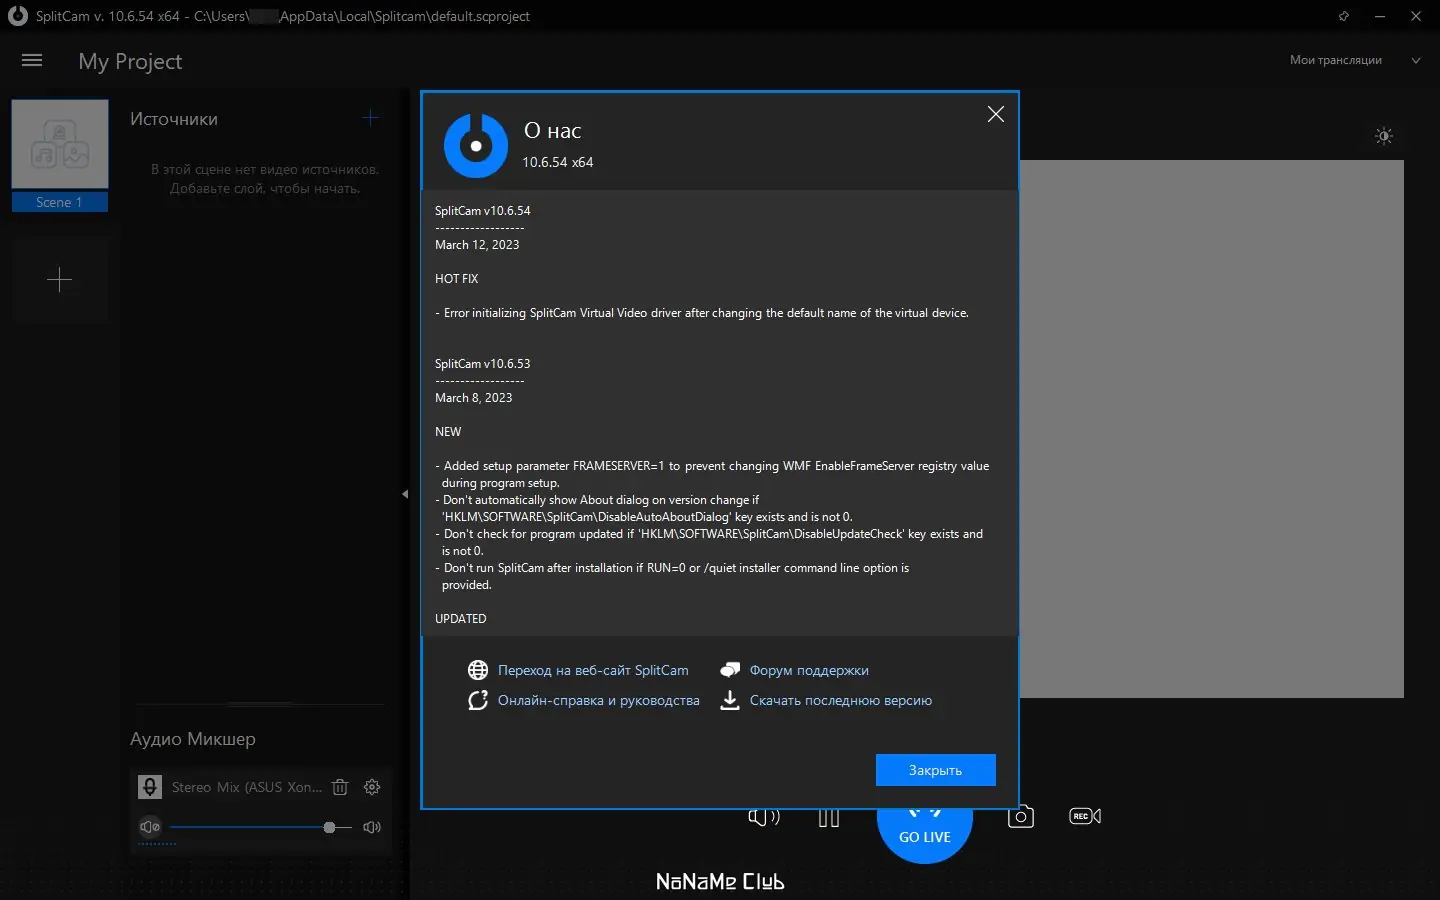Click the preview brightness sun icon
Viewport: 1440px width, 900px height.
click(1384, 136)
